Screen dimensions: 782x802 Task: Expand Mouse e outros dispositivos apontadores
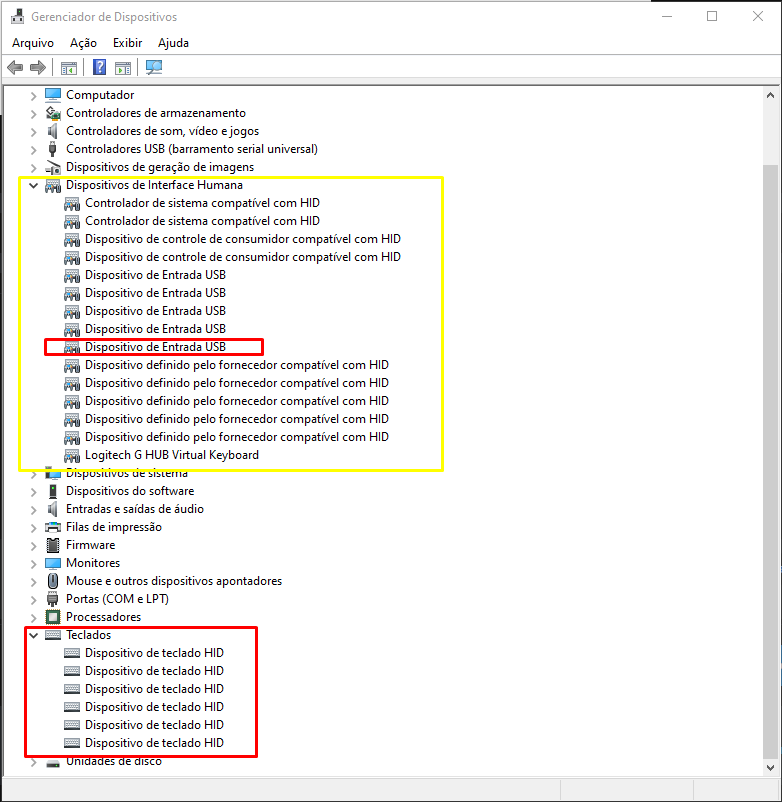[x=33, y=582]
